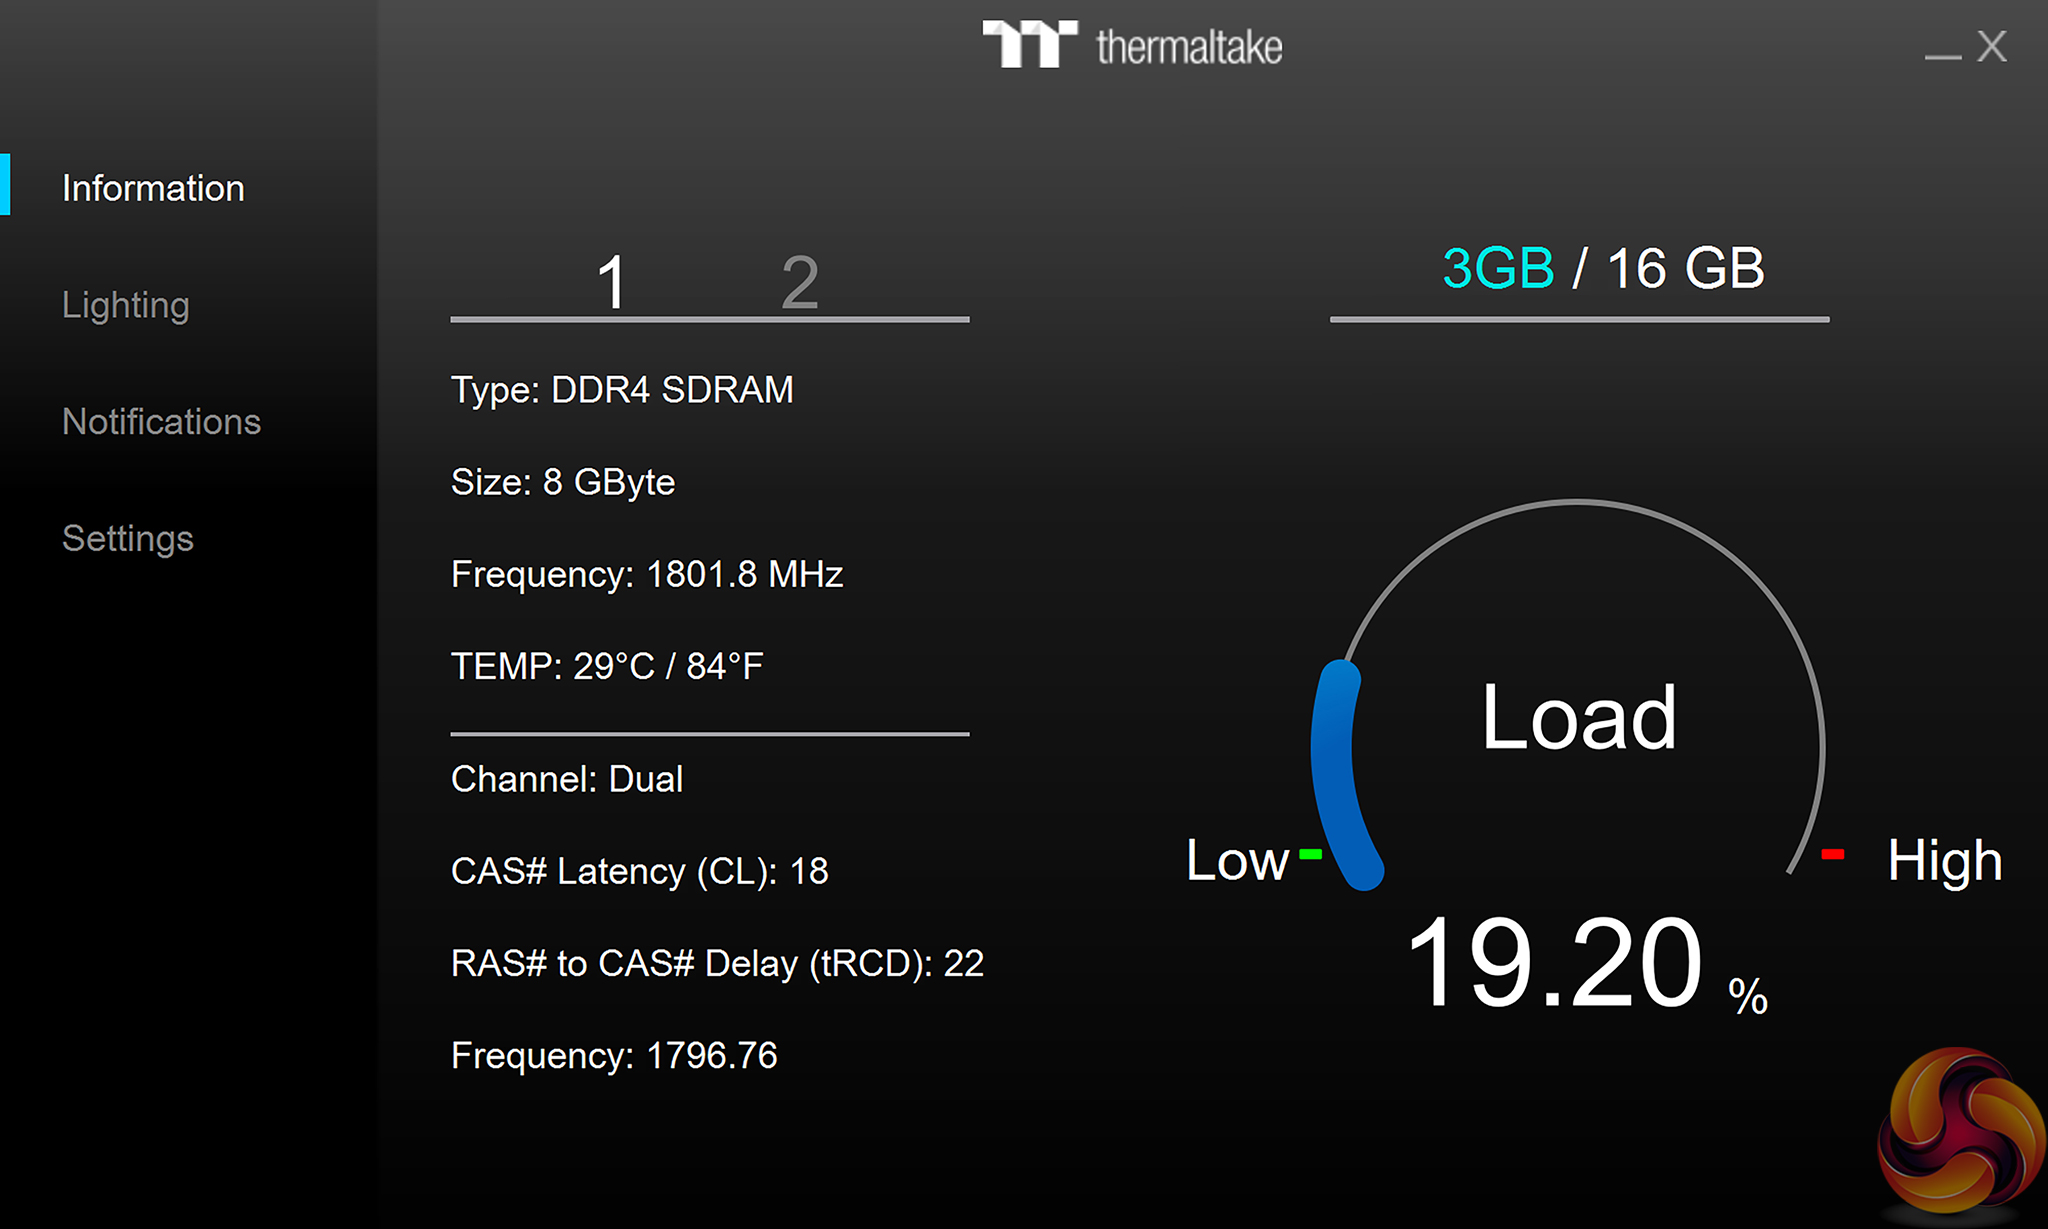The width and height of the screenshot is (2048, 1229).
Task: Click the Frequency 1801.8 MHz line
Action: (647, 574)
